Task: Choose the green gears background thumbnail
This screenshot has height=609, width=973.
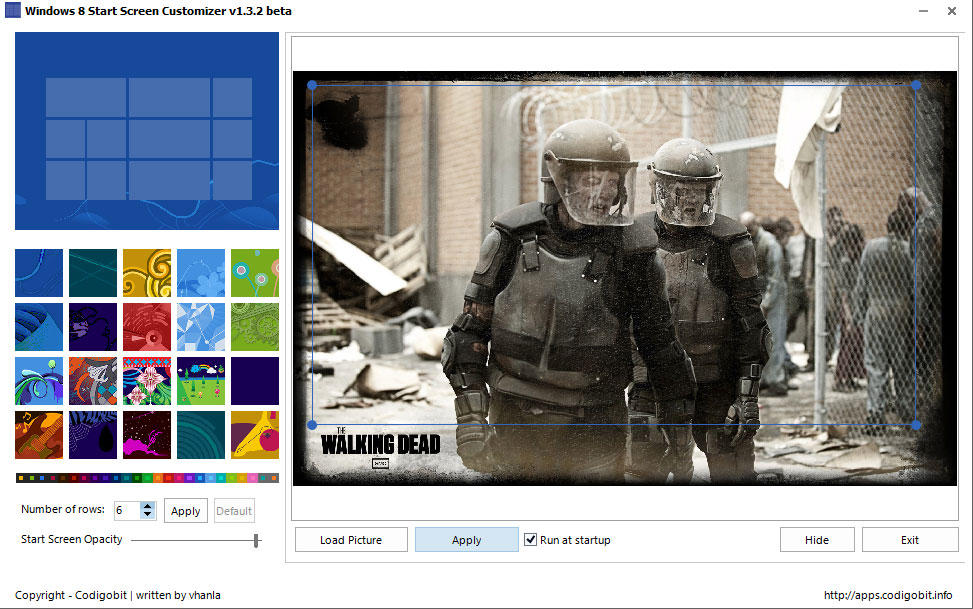Action: click(x=254, y=327)
